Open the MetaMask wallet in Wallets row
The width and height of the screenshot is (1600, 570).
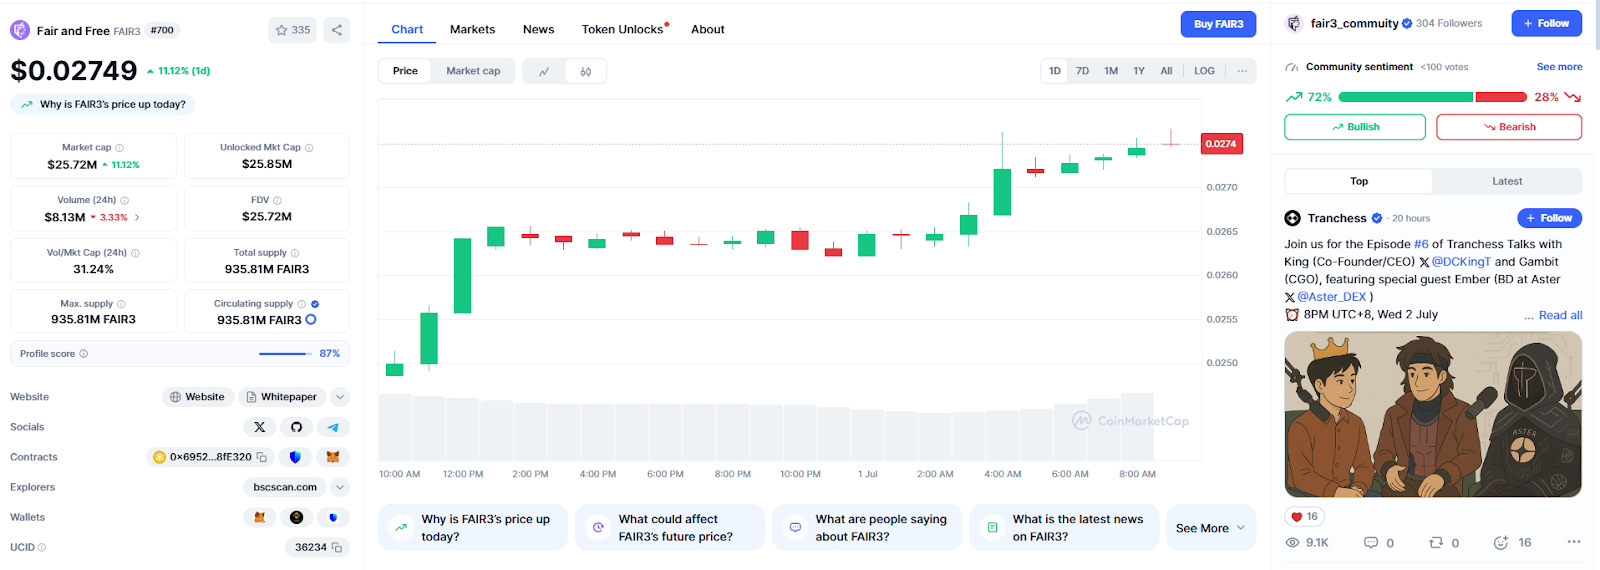(x=260, y=517)
